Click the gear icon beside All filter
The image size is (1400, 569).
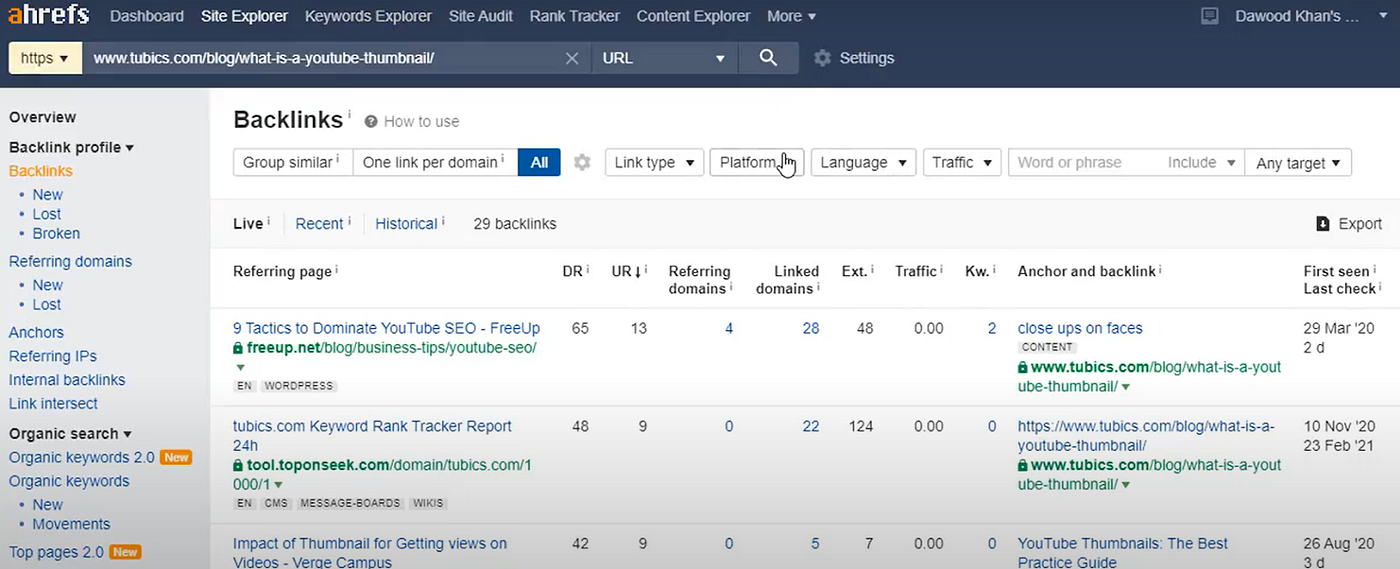point(582,162)
